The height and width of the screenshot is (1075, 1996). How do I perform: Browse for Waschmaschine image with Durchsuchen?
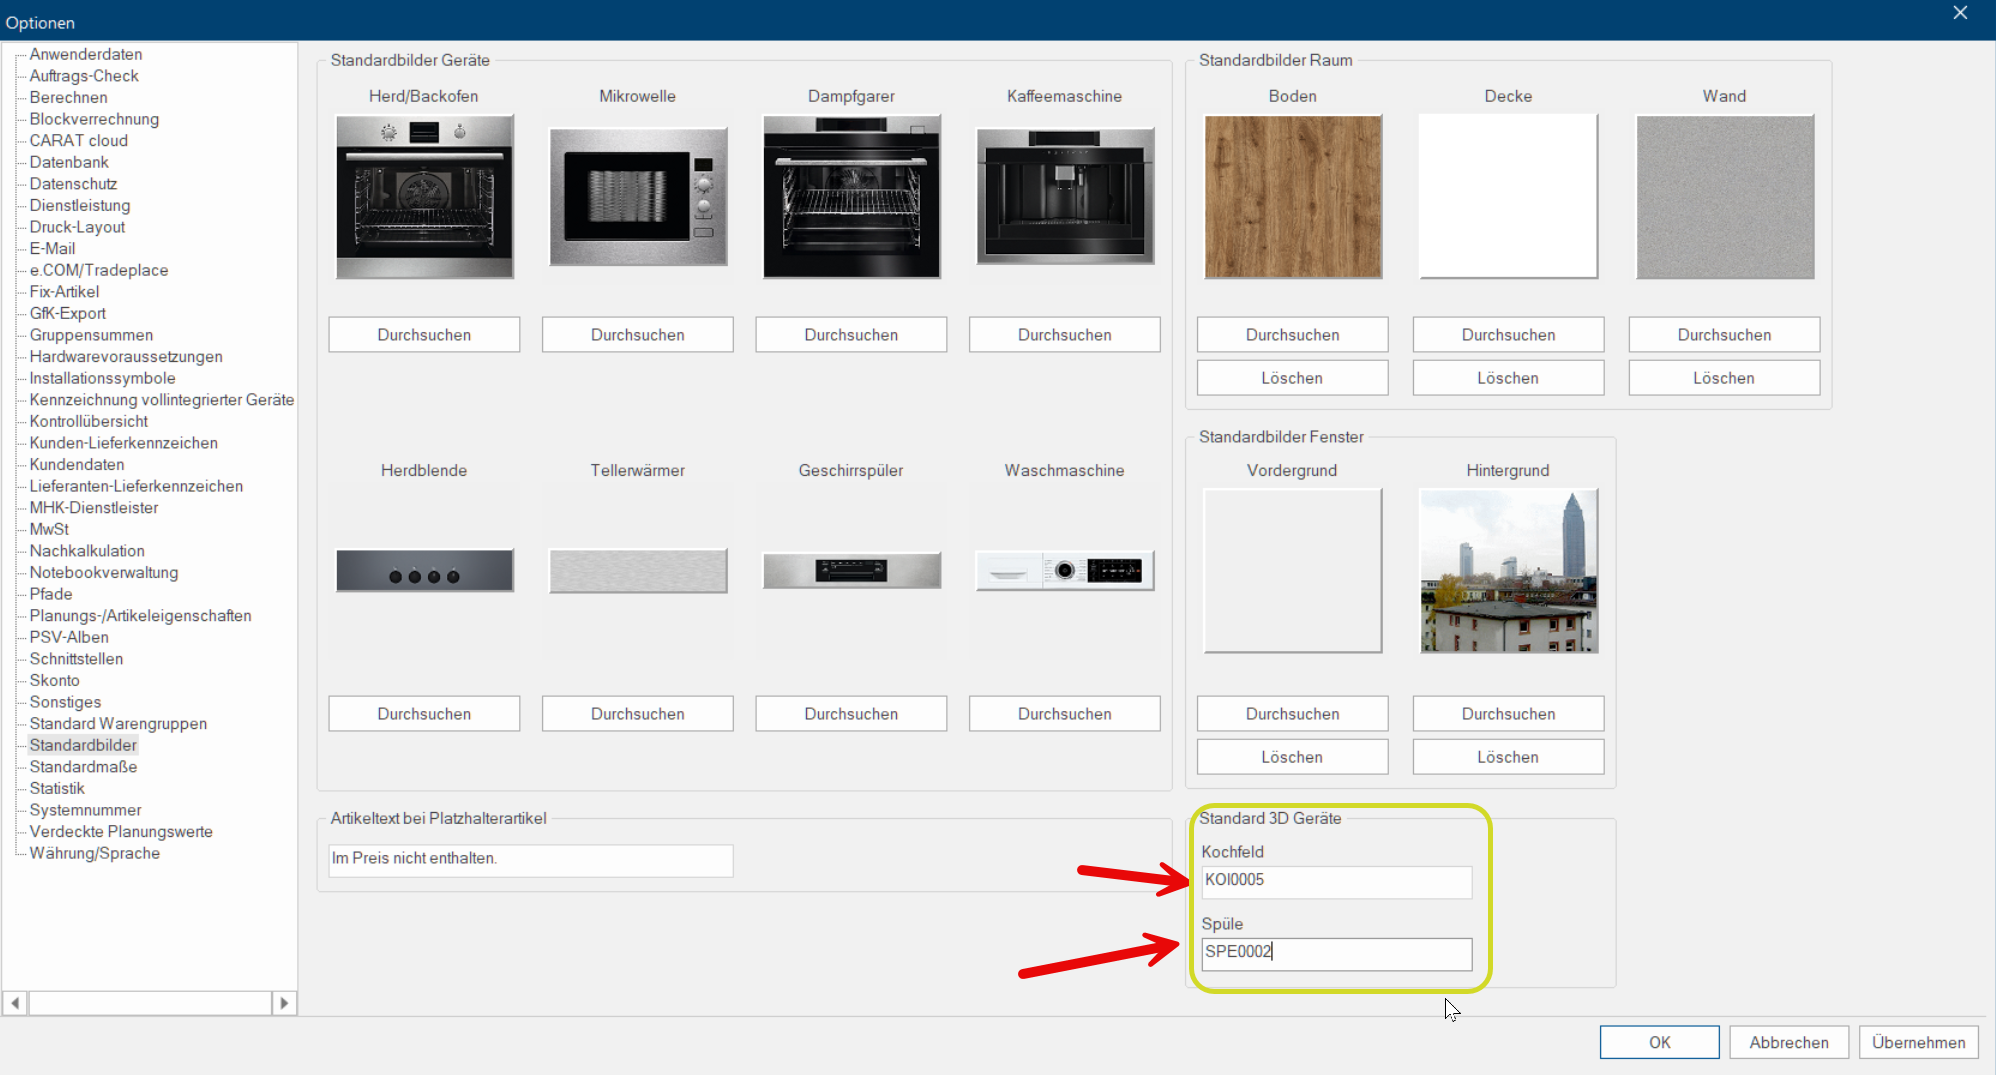point(1065,714)
